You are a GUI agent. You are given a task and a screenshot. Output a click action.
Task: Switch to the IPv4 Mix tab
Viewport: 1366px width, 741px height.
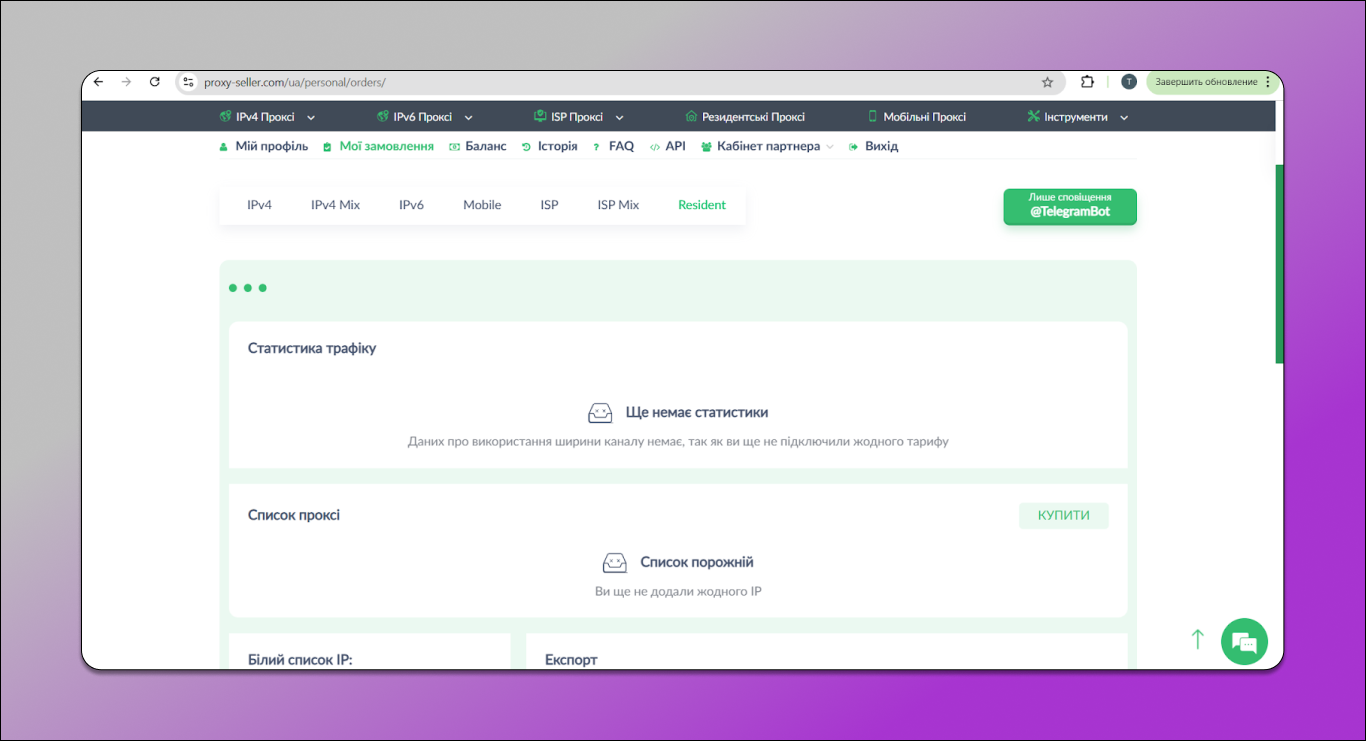pyautogui.click(x=336, y=205)
